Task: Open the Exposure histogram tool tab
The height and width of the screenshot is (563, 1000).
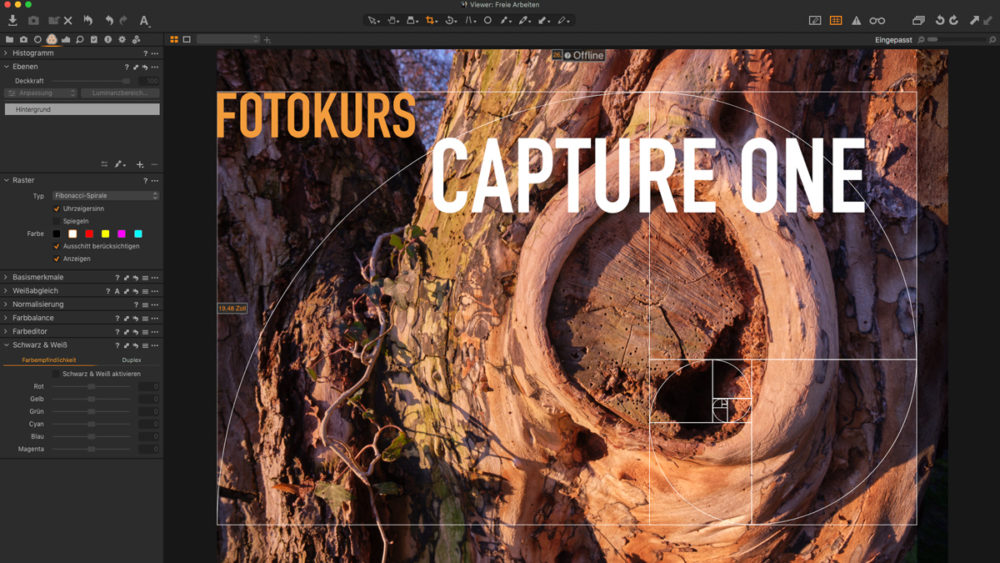Action: 66,40
